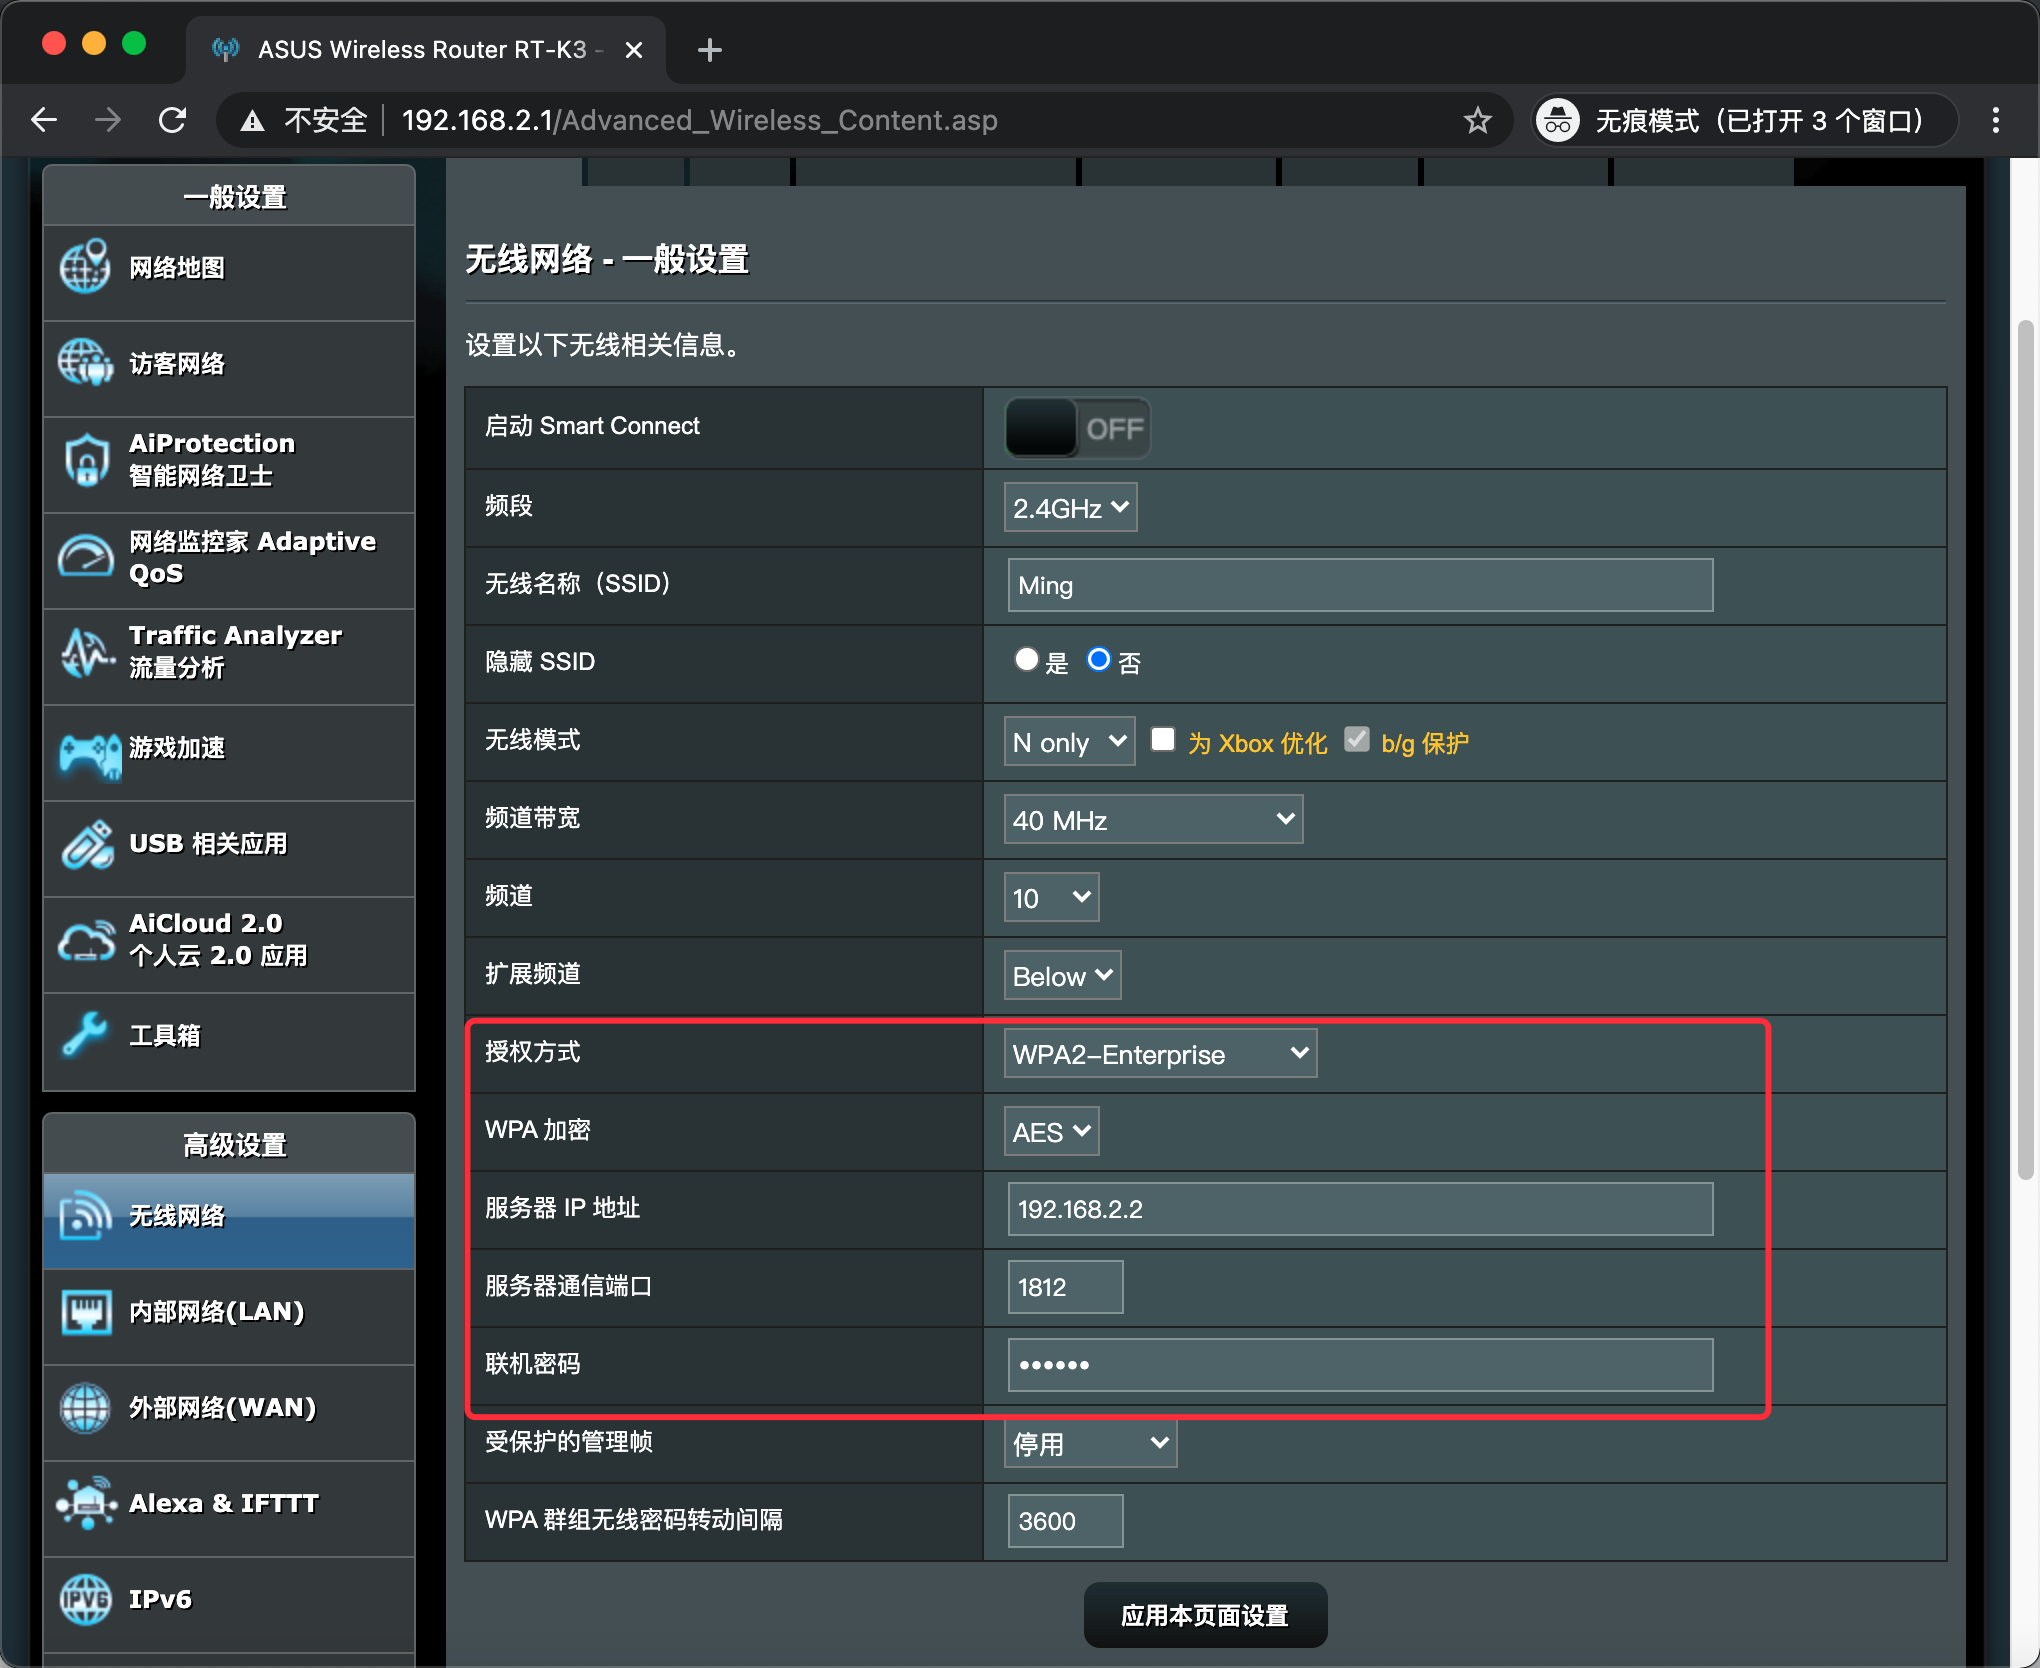This screenshot has height=1668, width=2040.
Task: Open the WPA2-Enterprise authentication dropdown
Action: point(1160,1054)
